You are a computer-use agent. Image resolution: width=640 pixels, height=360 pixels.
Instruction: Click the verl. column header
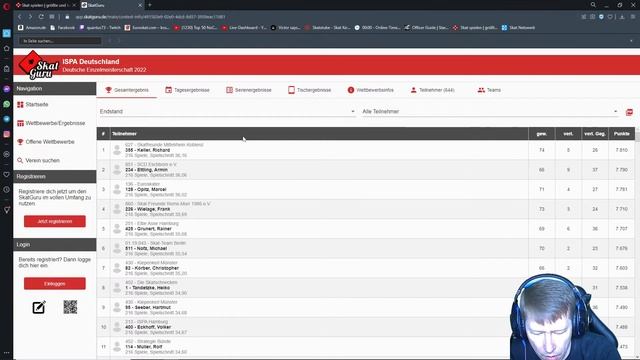click(568, 134)
